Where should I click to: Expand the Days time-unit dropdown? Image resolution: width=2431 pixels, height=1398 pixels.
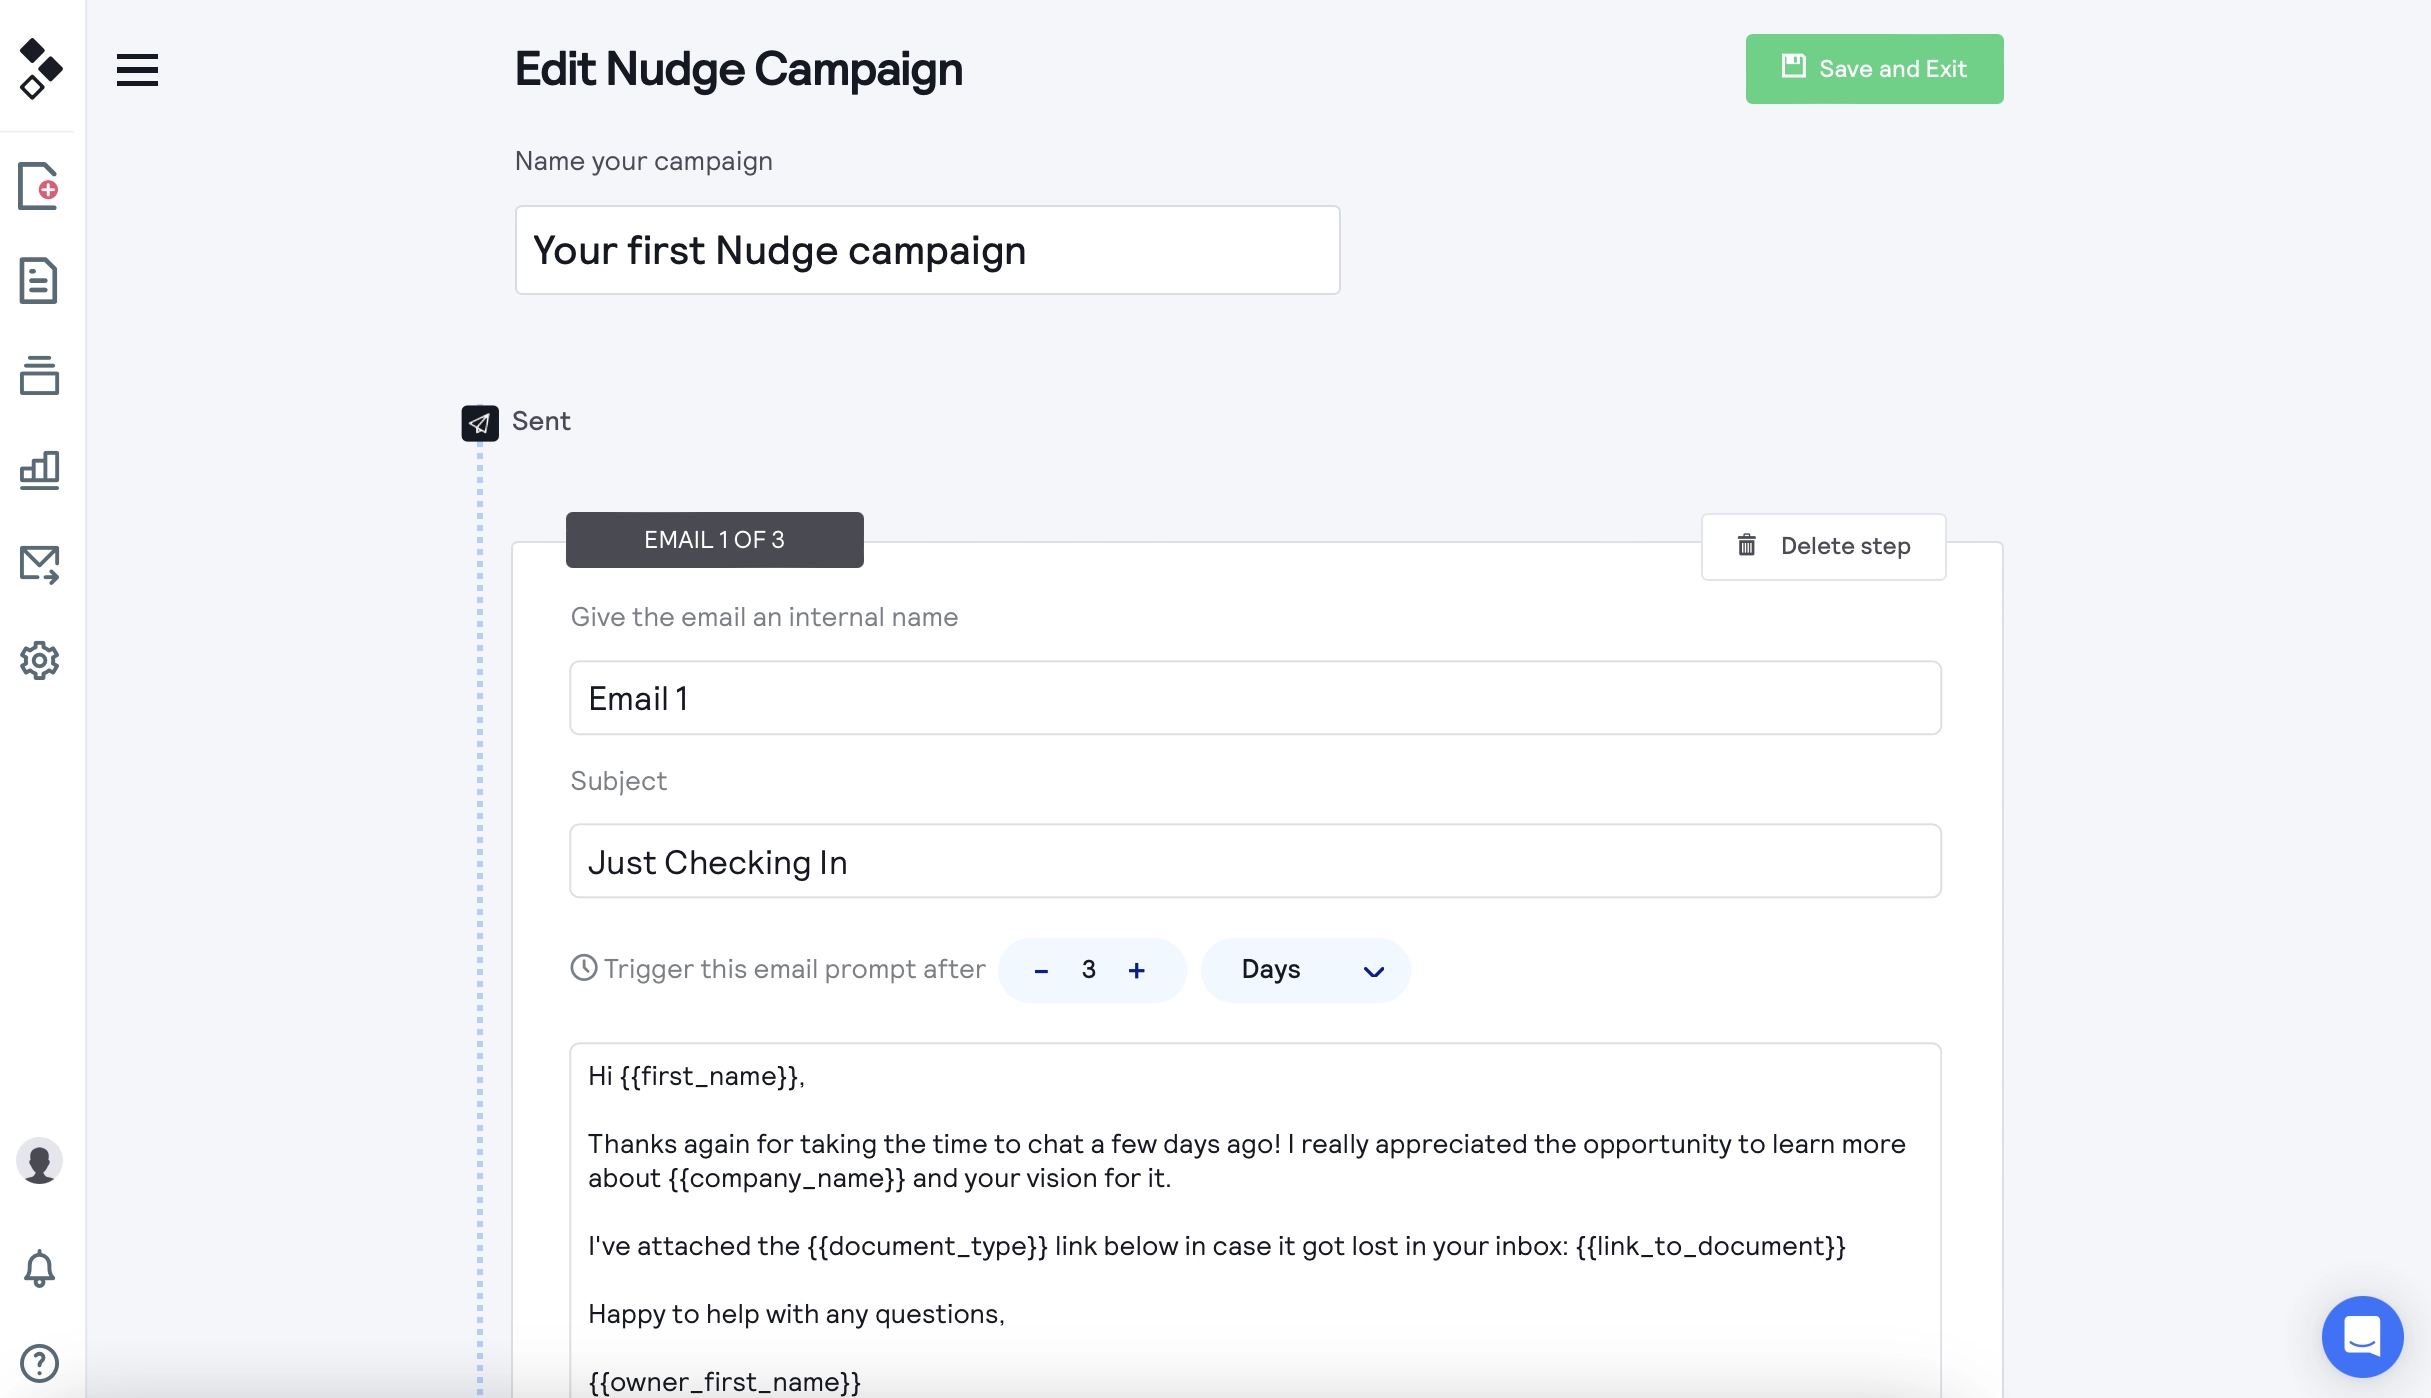[1305, 969]
